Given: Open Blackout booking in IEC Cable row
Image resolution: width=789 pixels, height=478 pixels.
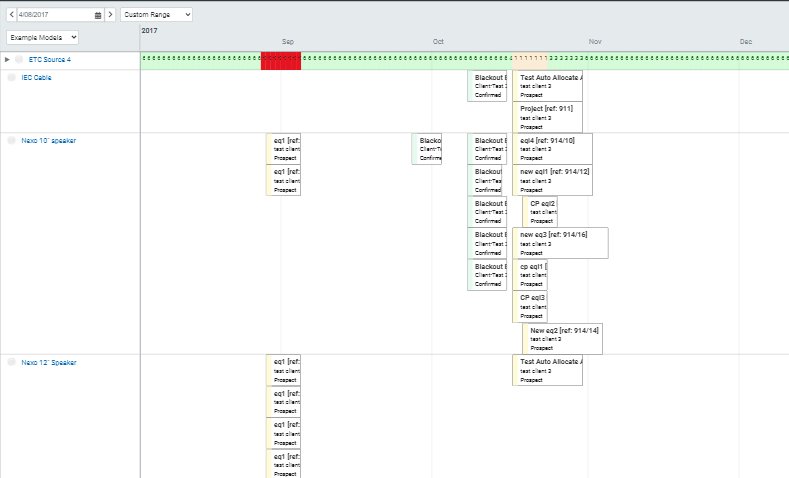Looking at the screenshot, I should pos(487,86).
